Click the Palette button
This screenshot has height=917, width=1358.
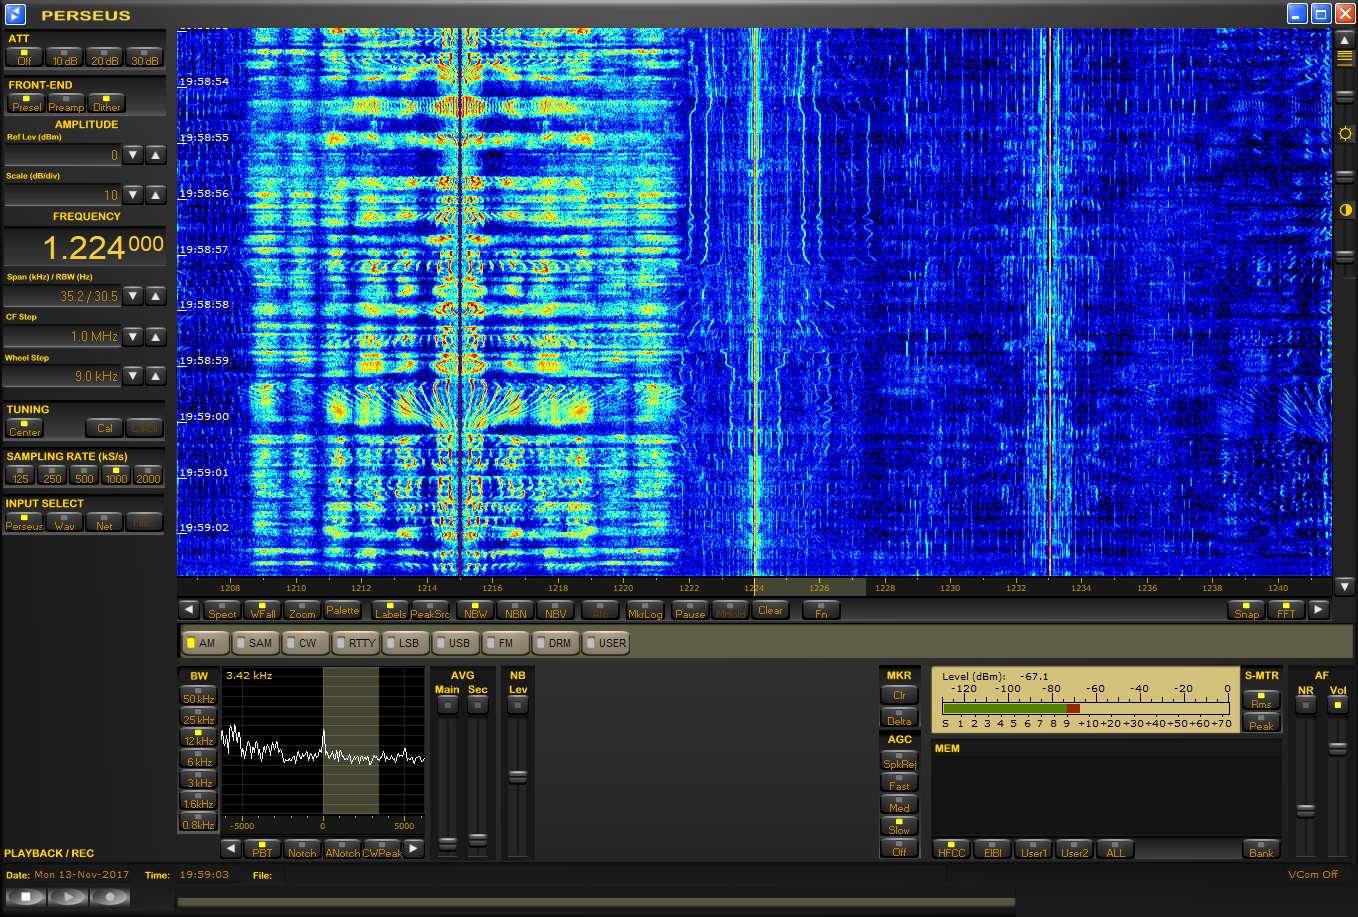(342, 610)
